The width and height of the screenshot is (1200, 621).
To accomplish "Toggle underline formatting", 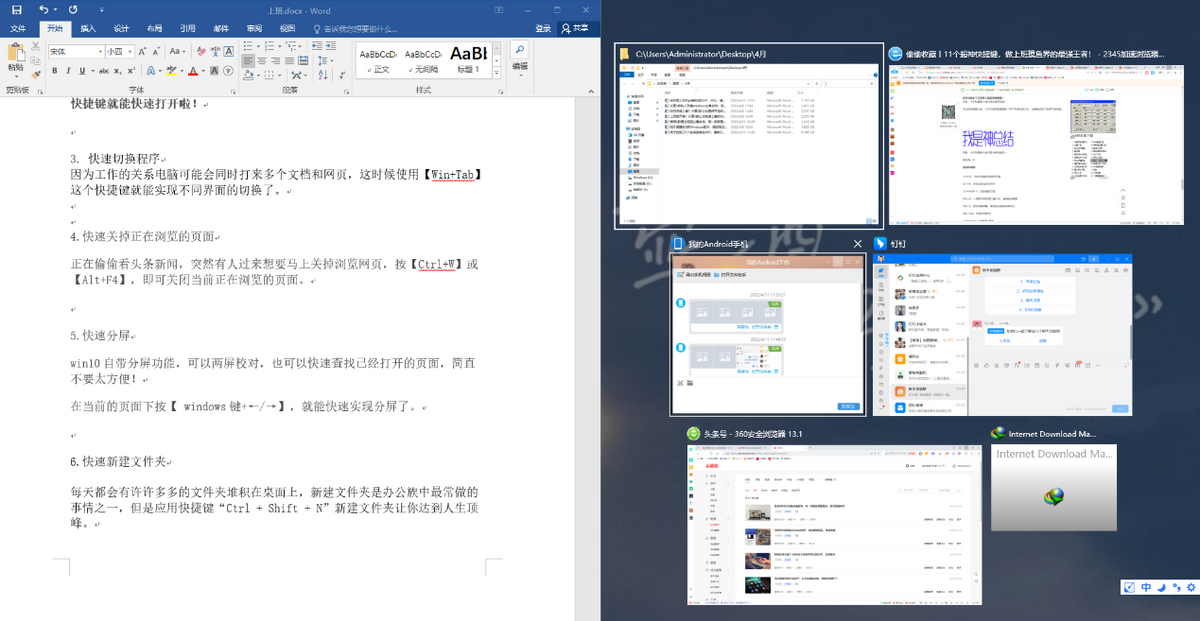I will click(81, 71).
